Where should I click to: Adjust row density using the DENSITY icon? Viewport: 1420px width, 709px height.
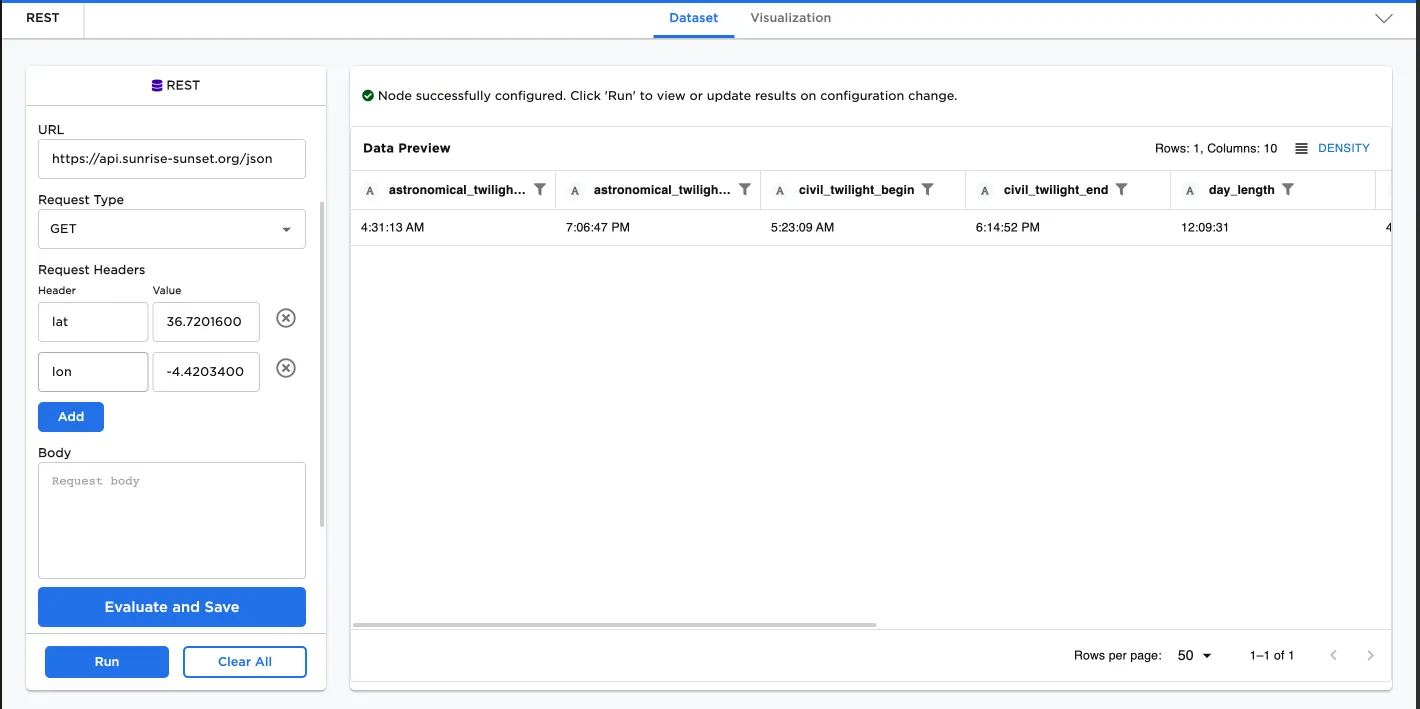1301,147
